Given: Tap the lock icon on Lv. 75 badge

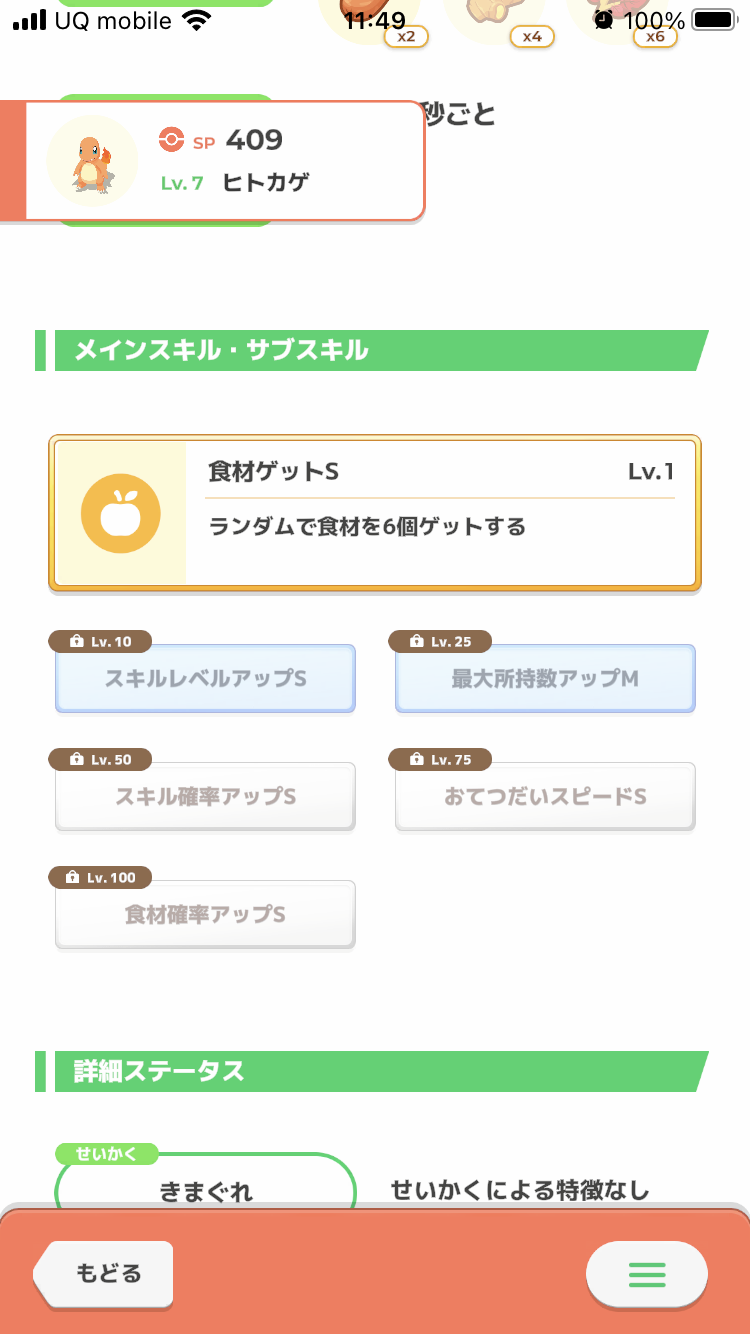Looking at the screenshot, I should (417, 760).
